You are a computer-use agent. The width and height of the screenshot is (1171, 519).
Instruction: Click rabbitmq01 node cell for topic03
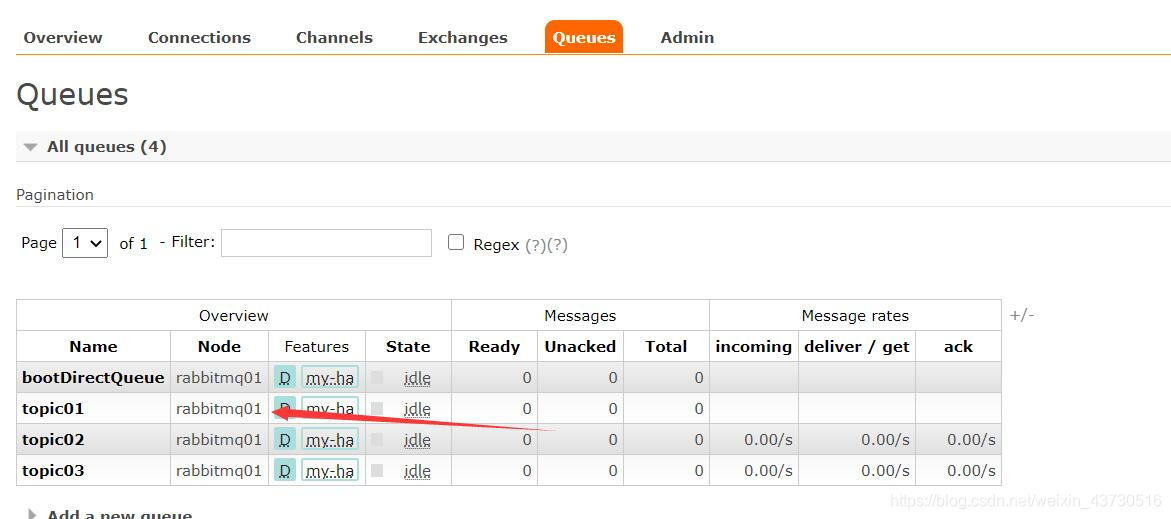pyautogui.click(x=219, y=471)
